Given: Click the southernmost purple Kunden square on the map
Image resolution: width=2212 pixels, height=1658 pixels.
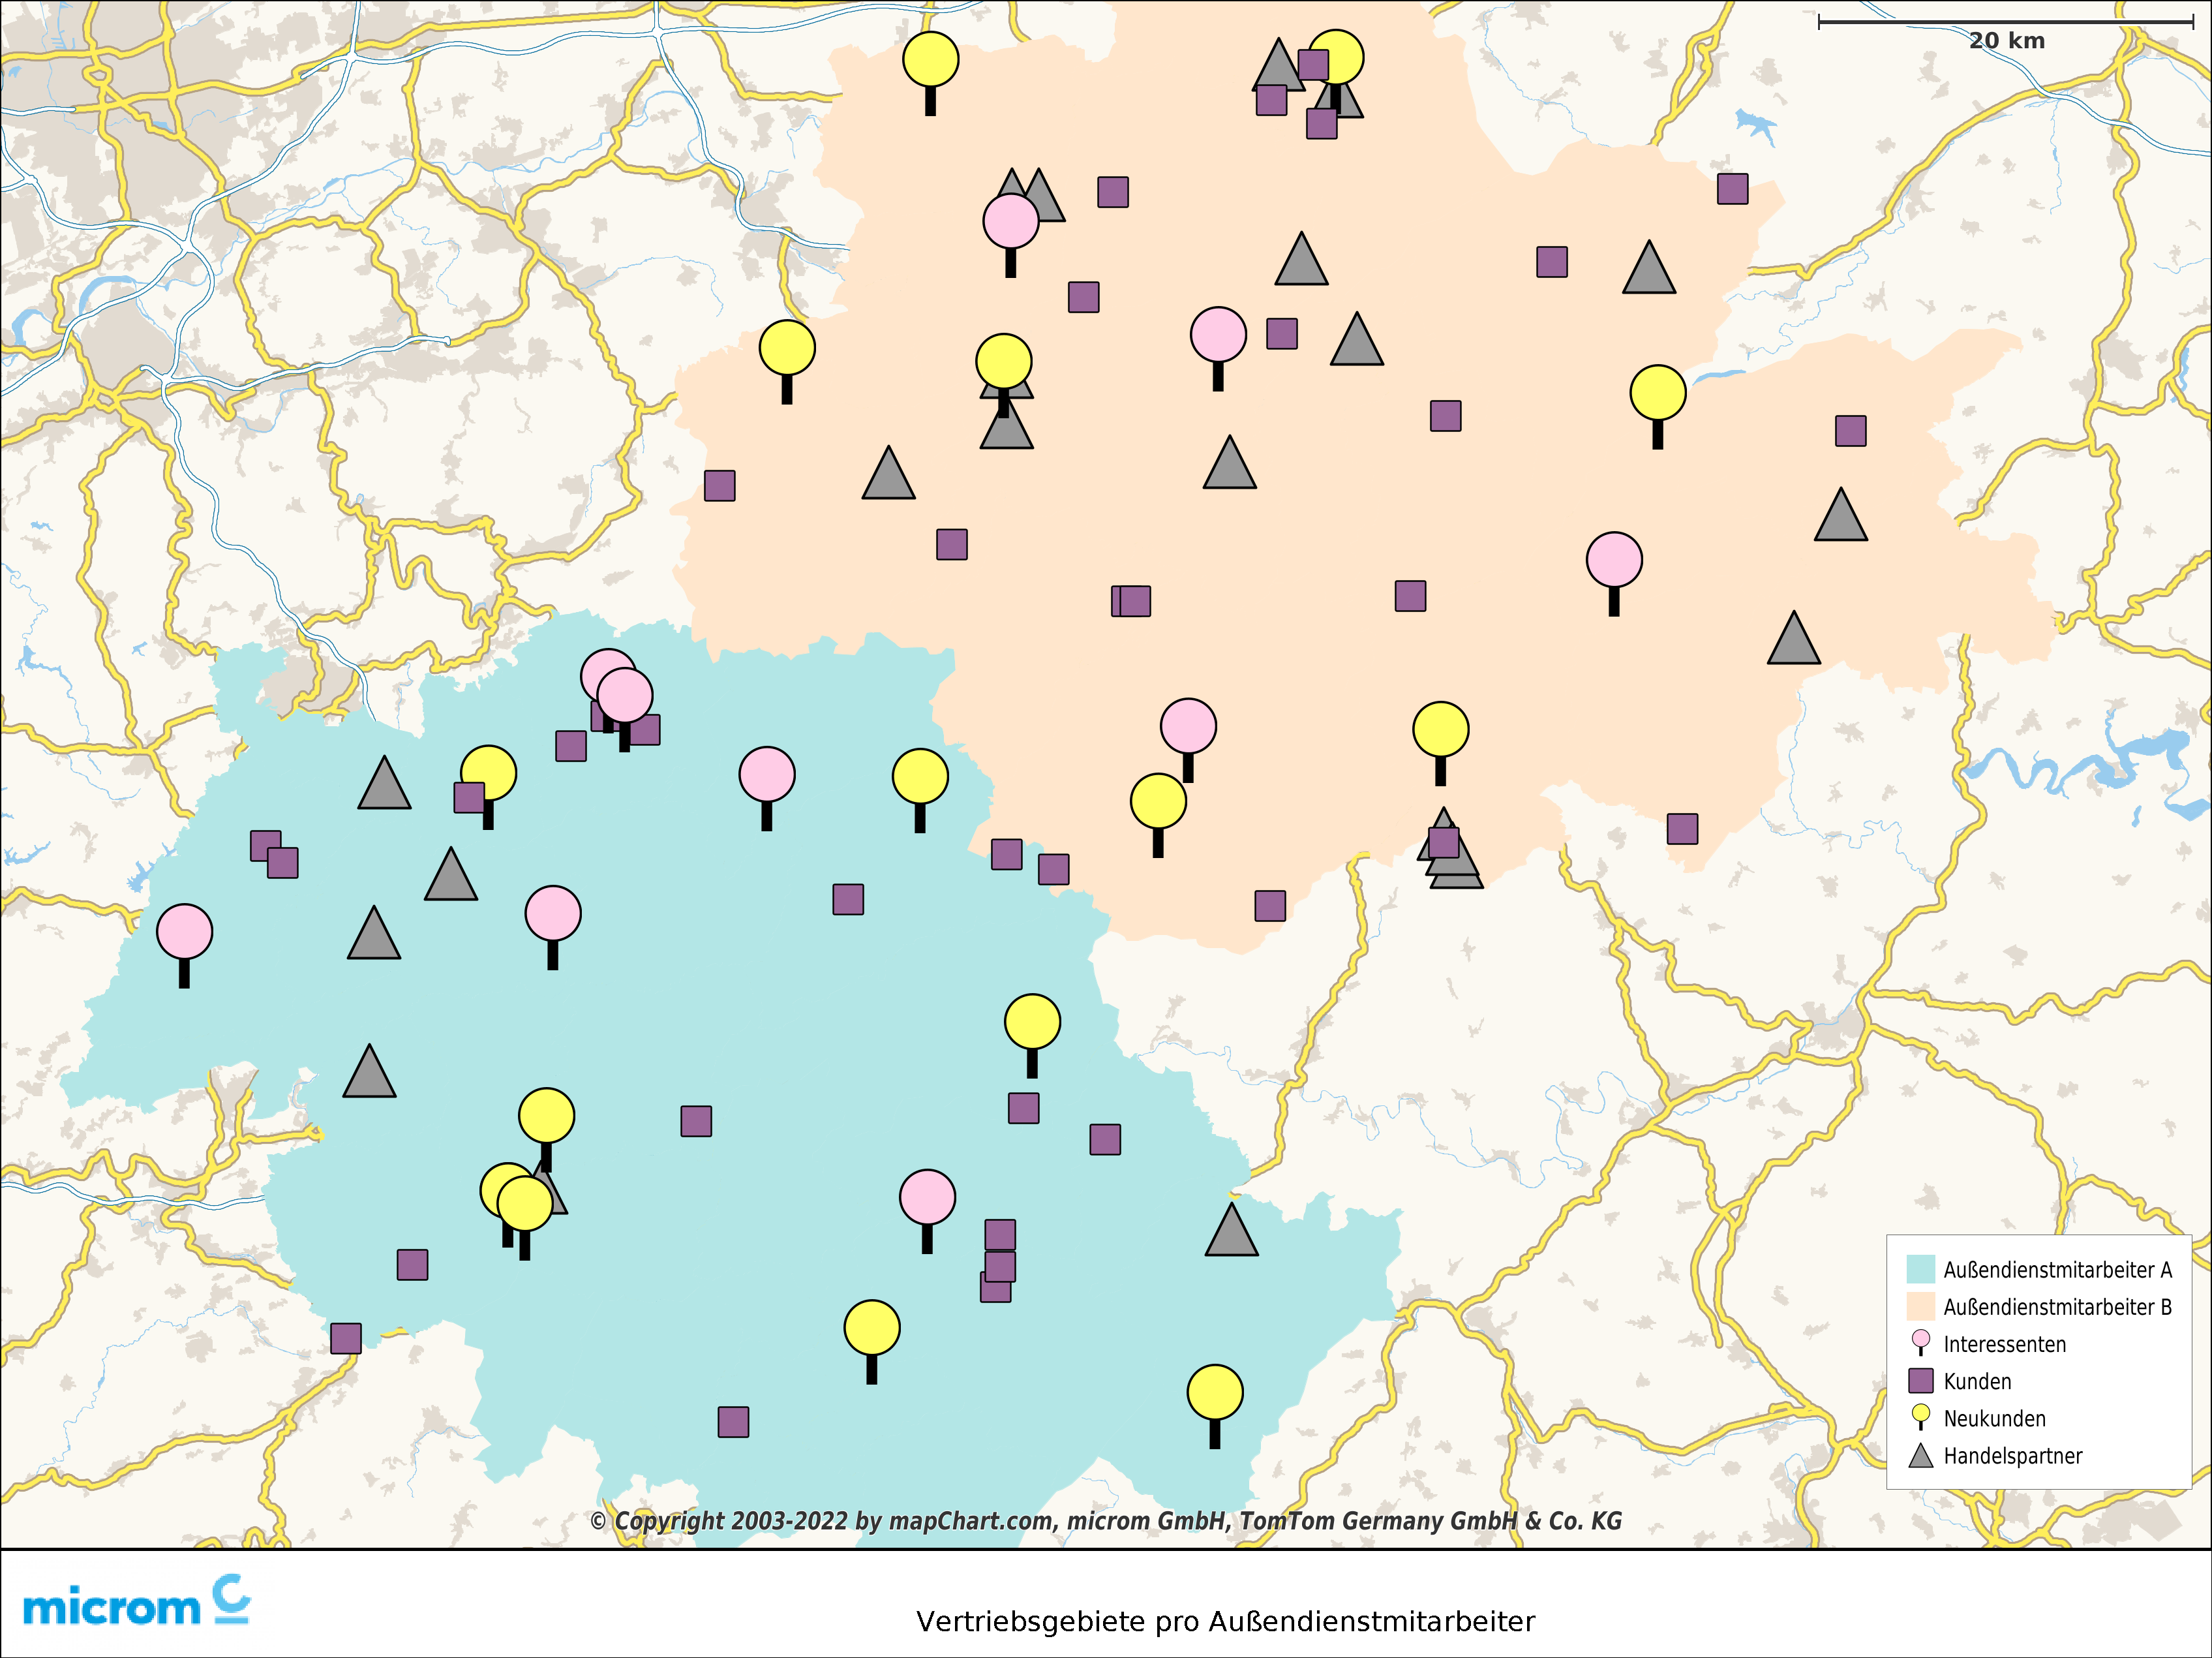Looking at the screenshot, I should pos(733,1422).
